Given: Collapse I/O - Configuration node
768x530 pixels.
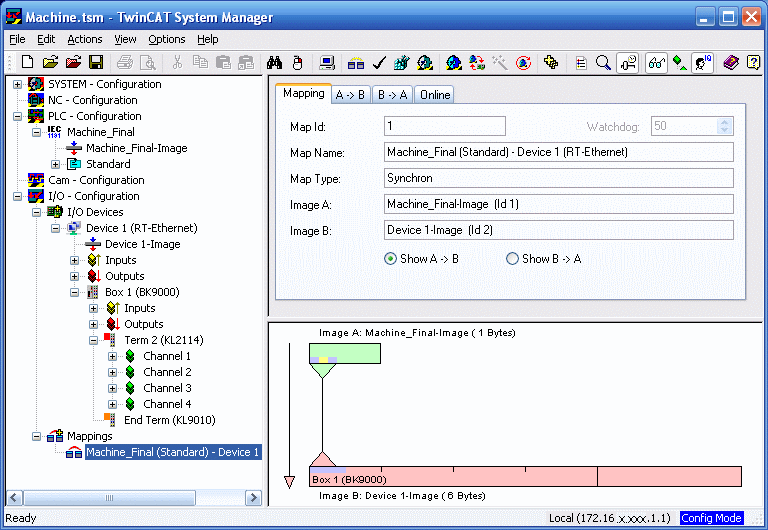Looking at the screenshot, I should coord(18,196).
